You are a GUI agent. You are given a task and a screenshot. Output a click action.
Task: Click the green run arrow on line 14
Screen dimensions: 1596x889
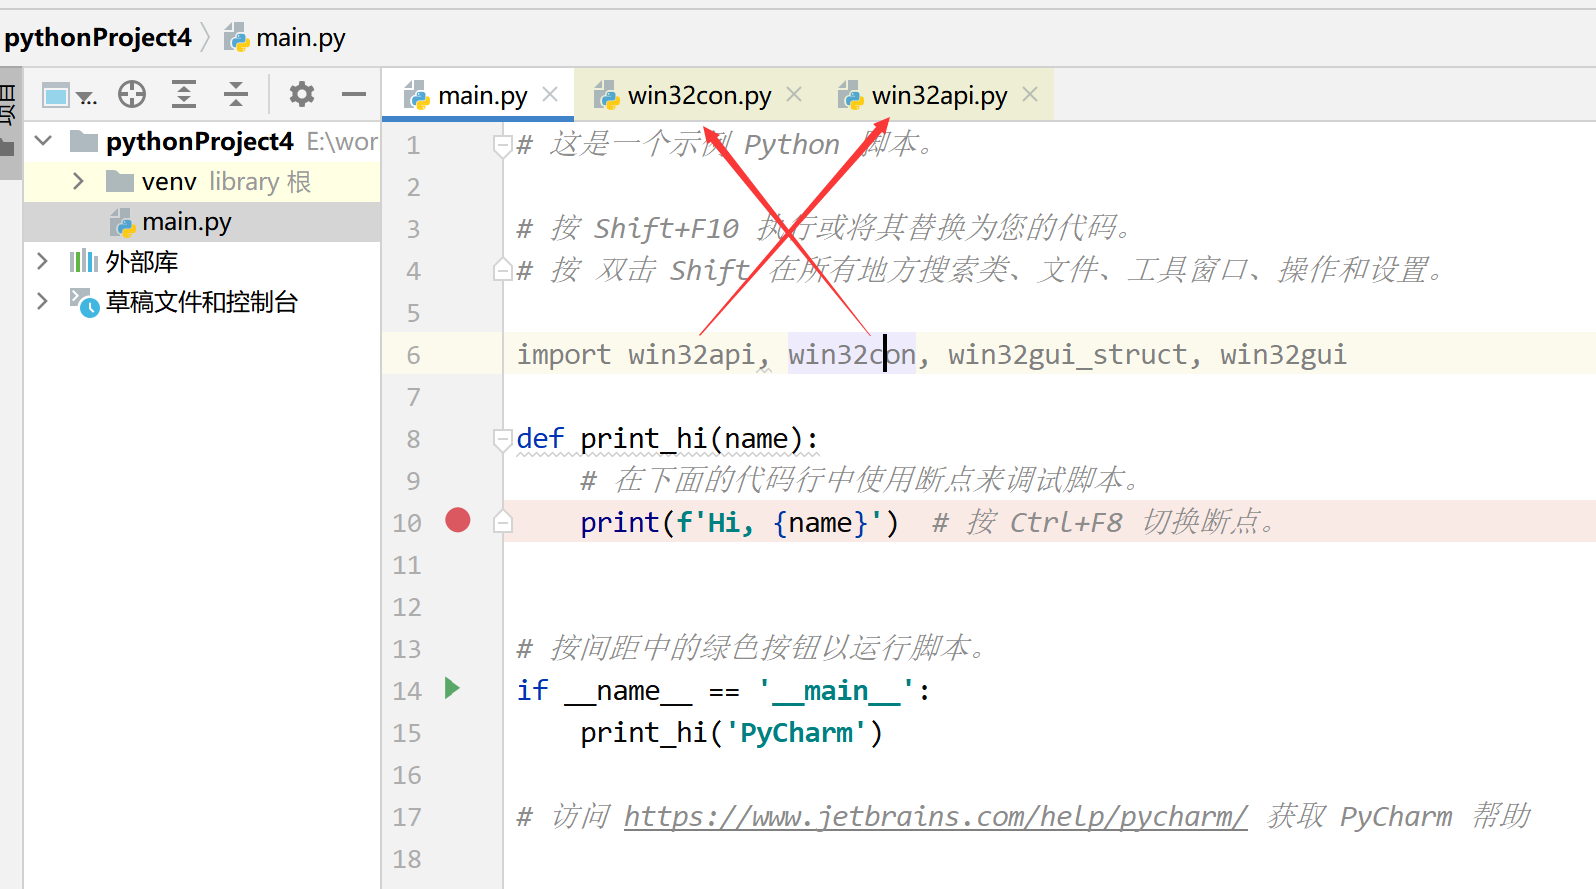[x=452, y=688]
